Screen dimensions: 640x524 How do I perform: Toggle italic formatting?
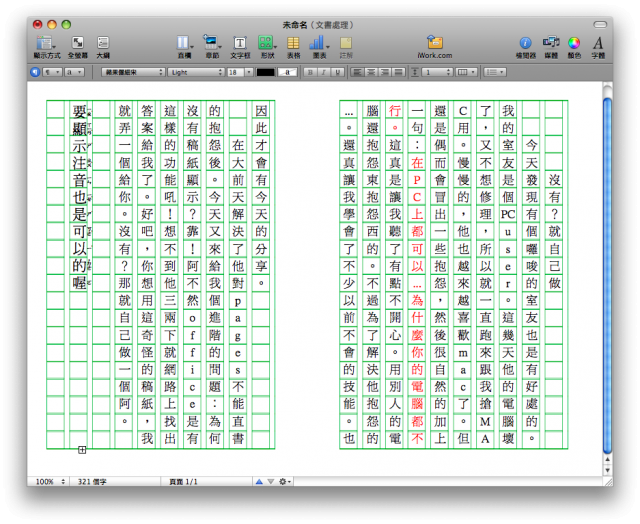tap(324, 72)
